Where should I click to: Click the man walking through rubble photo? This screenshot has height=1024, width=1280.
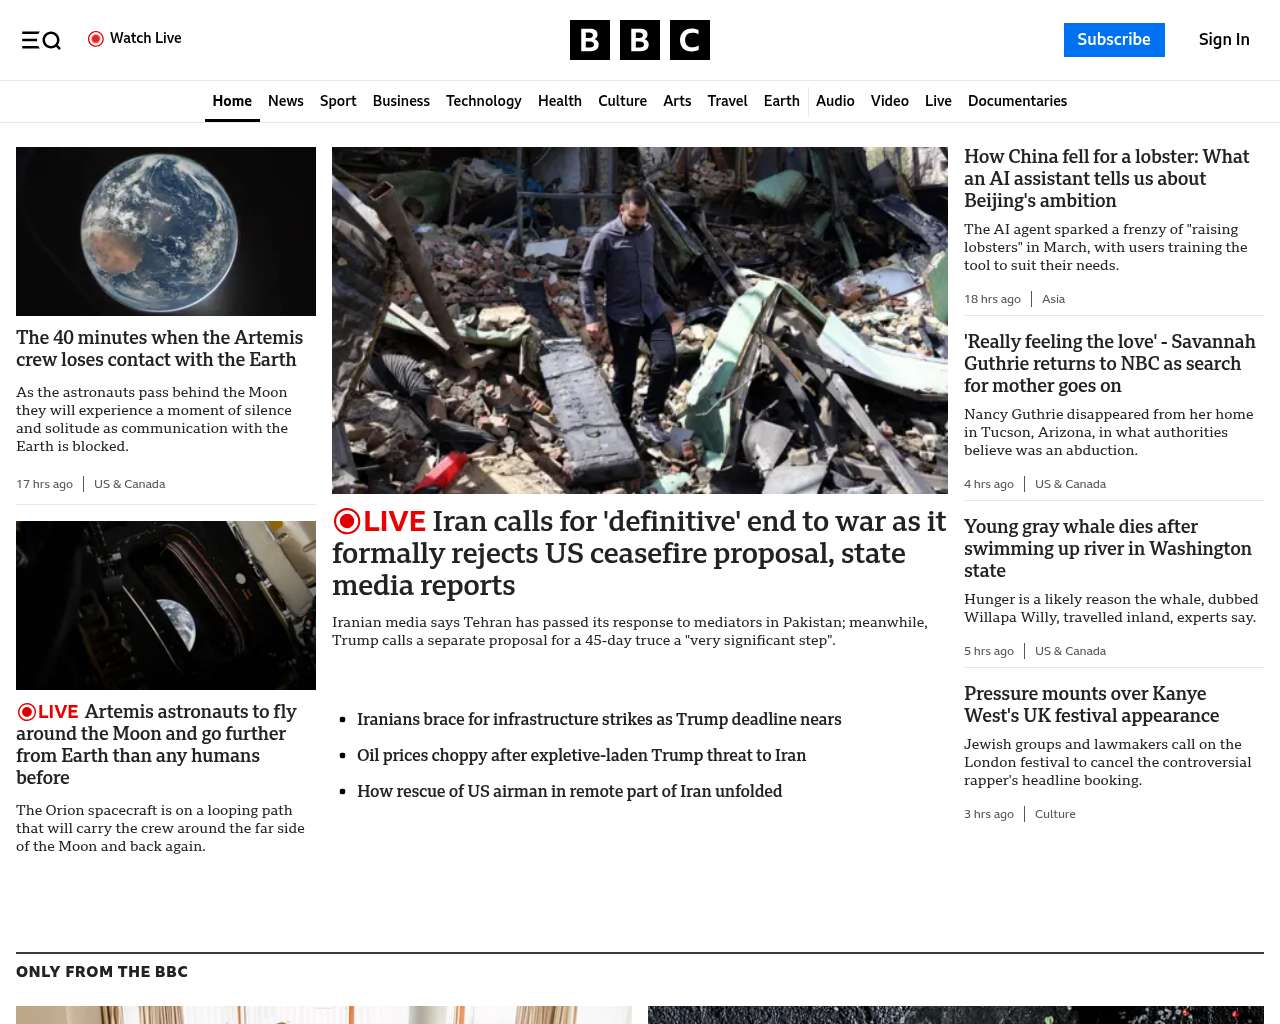coord(640,320)
